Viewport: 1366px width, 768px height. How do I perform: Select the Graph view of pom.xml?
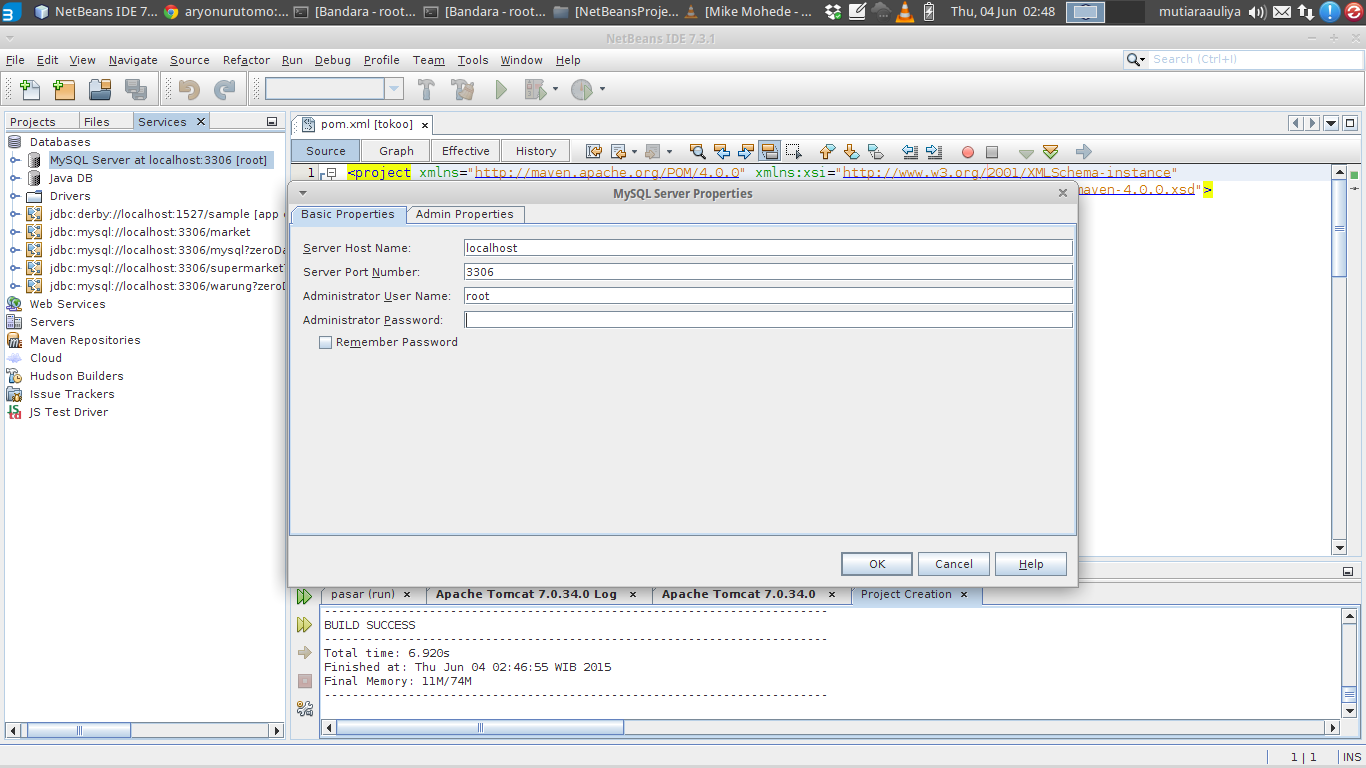pos(396,151)
